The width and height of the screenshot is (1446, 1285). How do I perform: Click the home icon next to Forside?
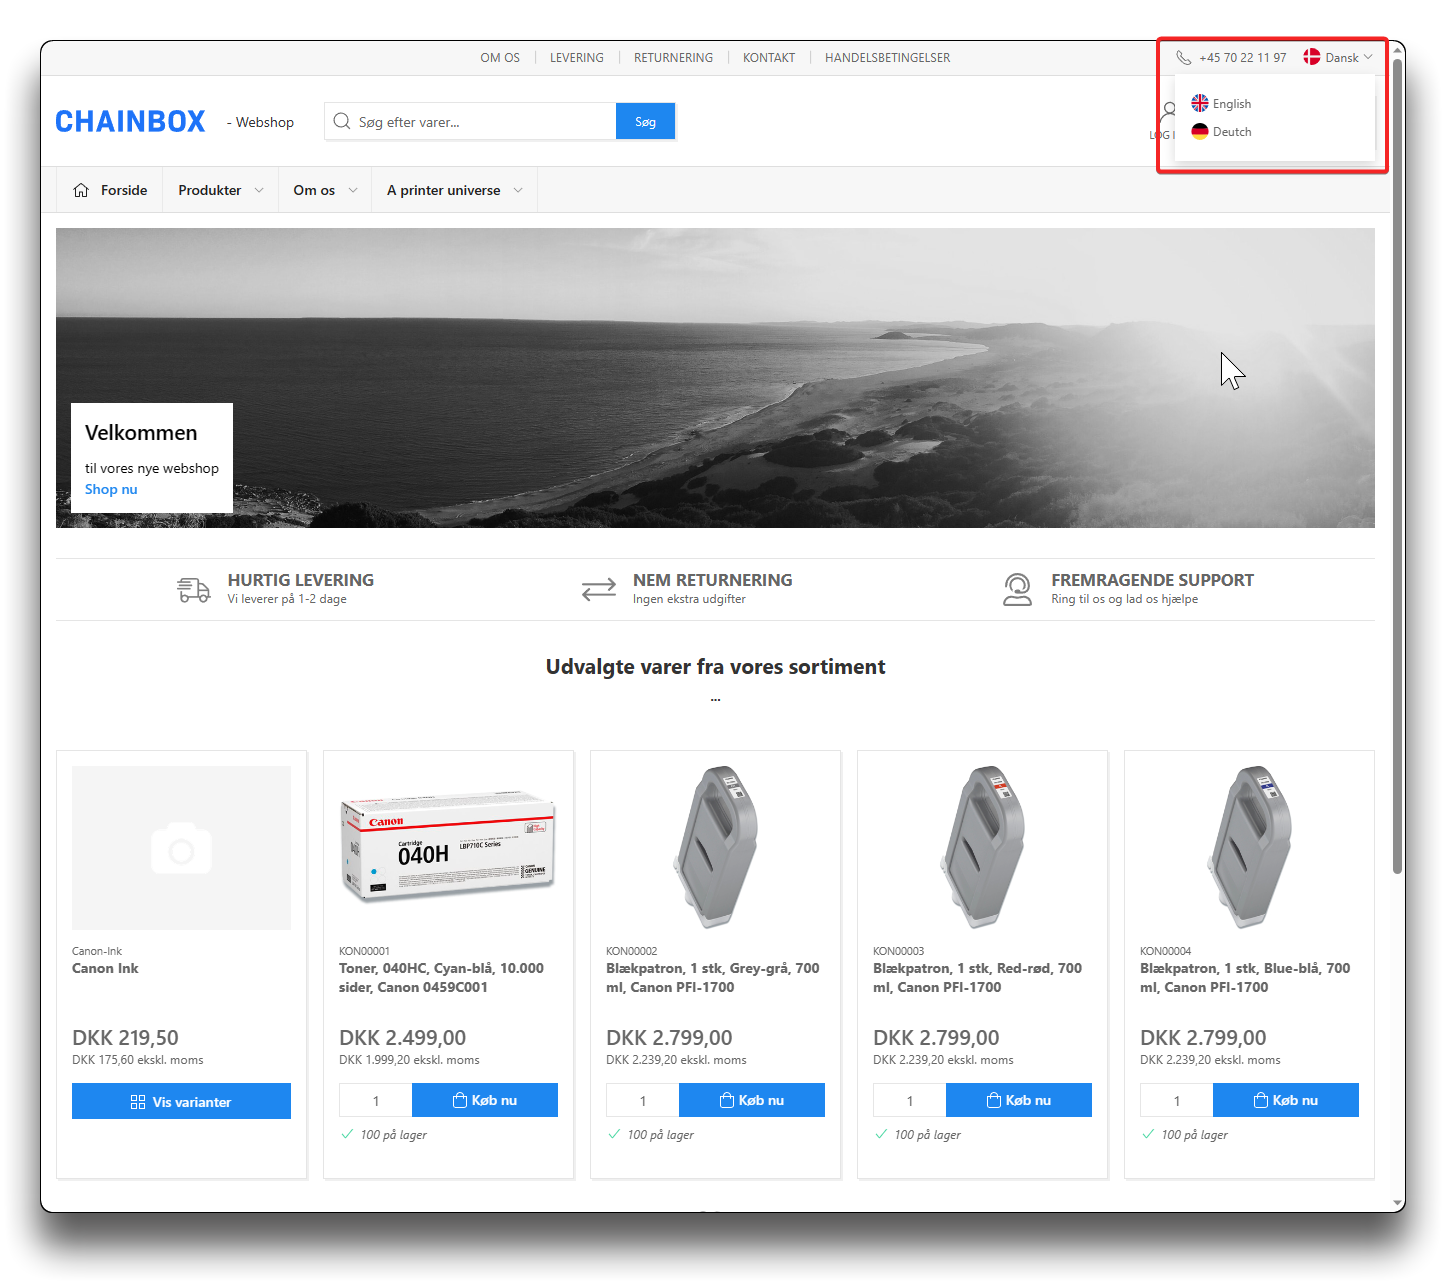tap(81, 190)
